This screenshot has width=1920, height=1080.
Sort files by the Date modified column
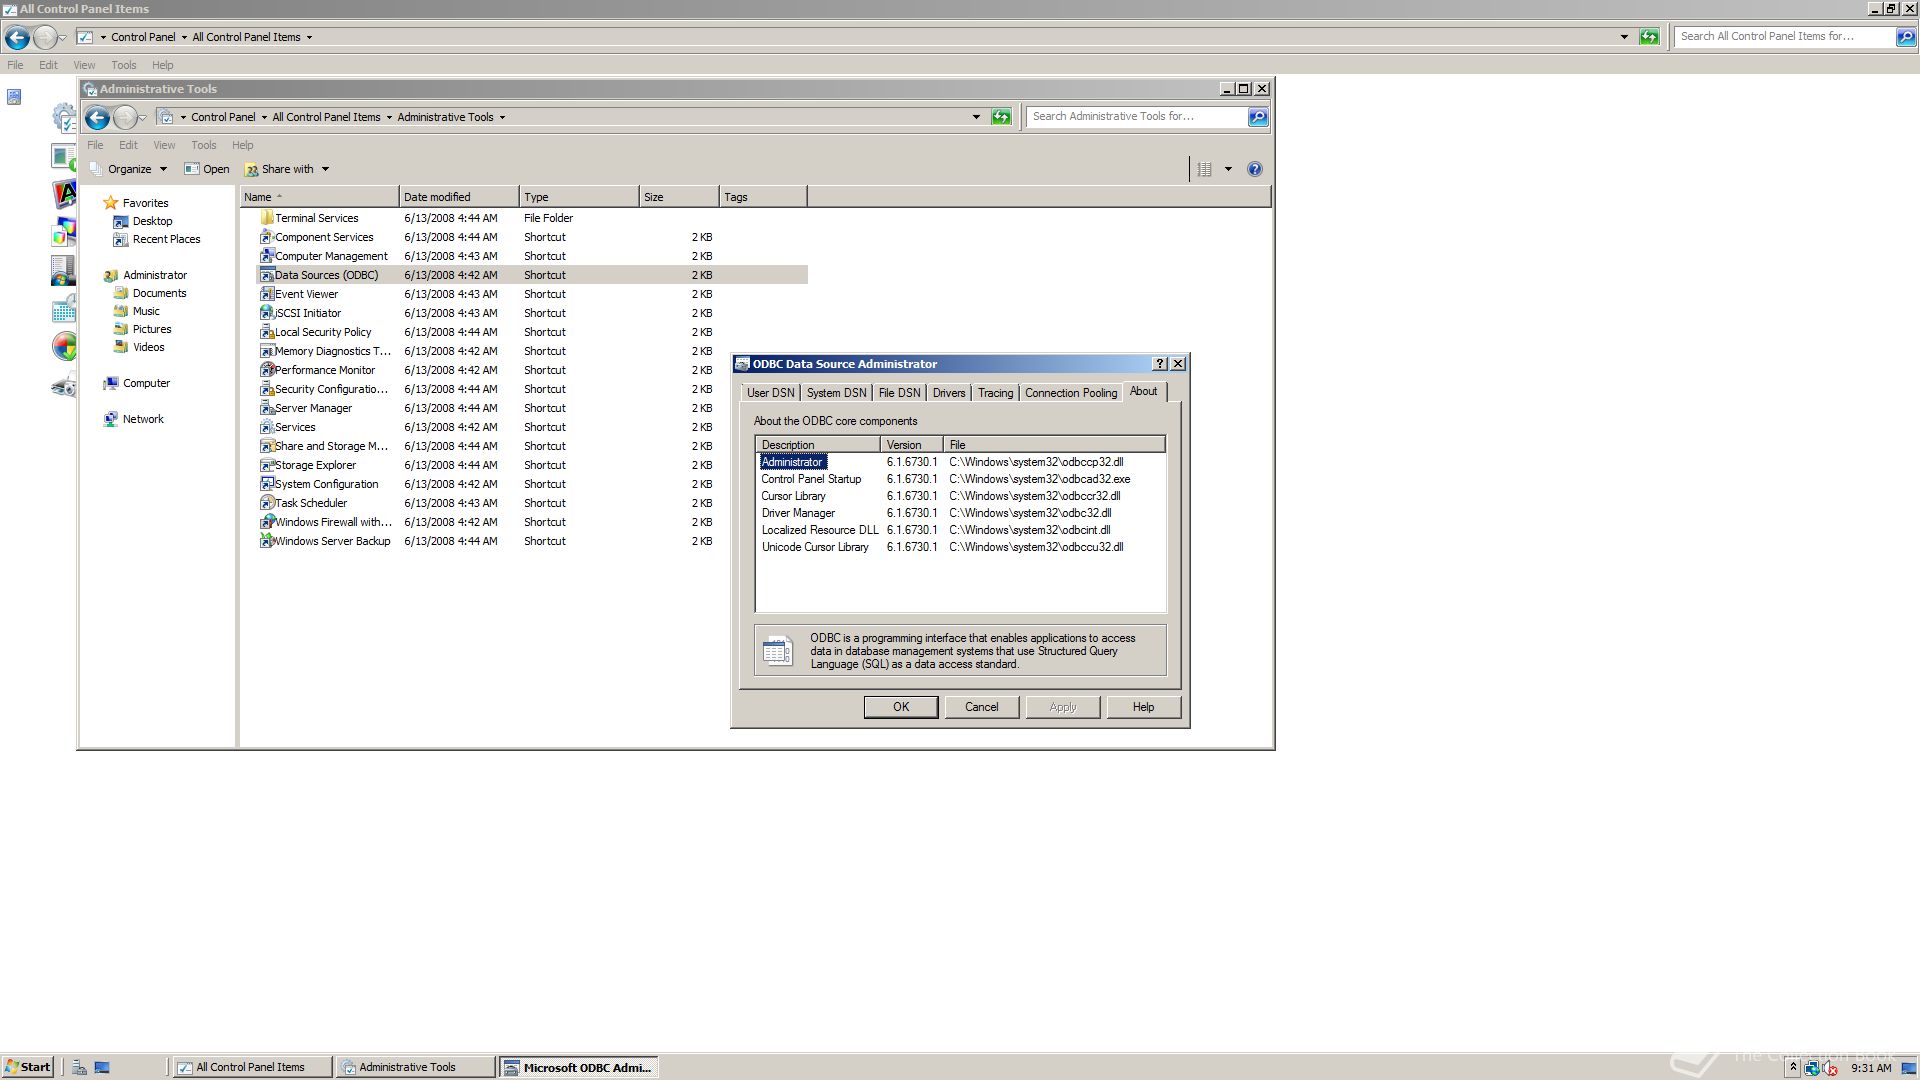[x=459, y=197]
